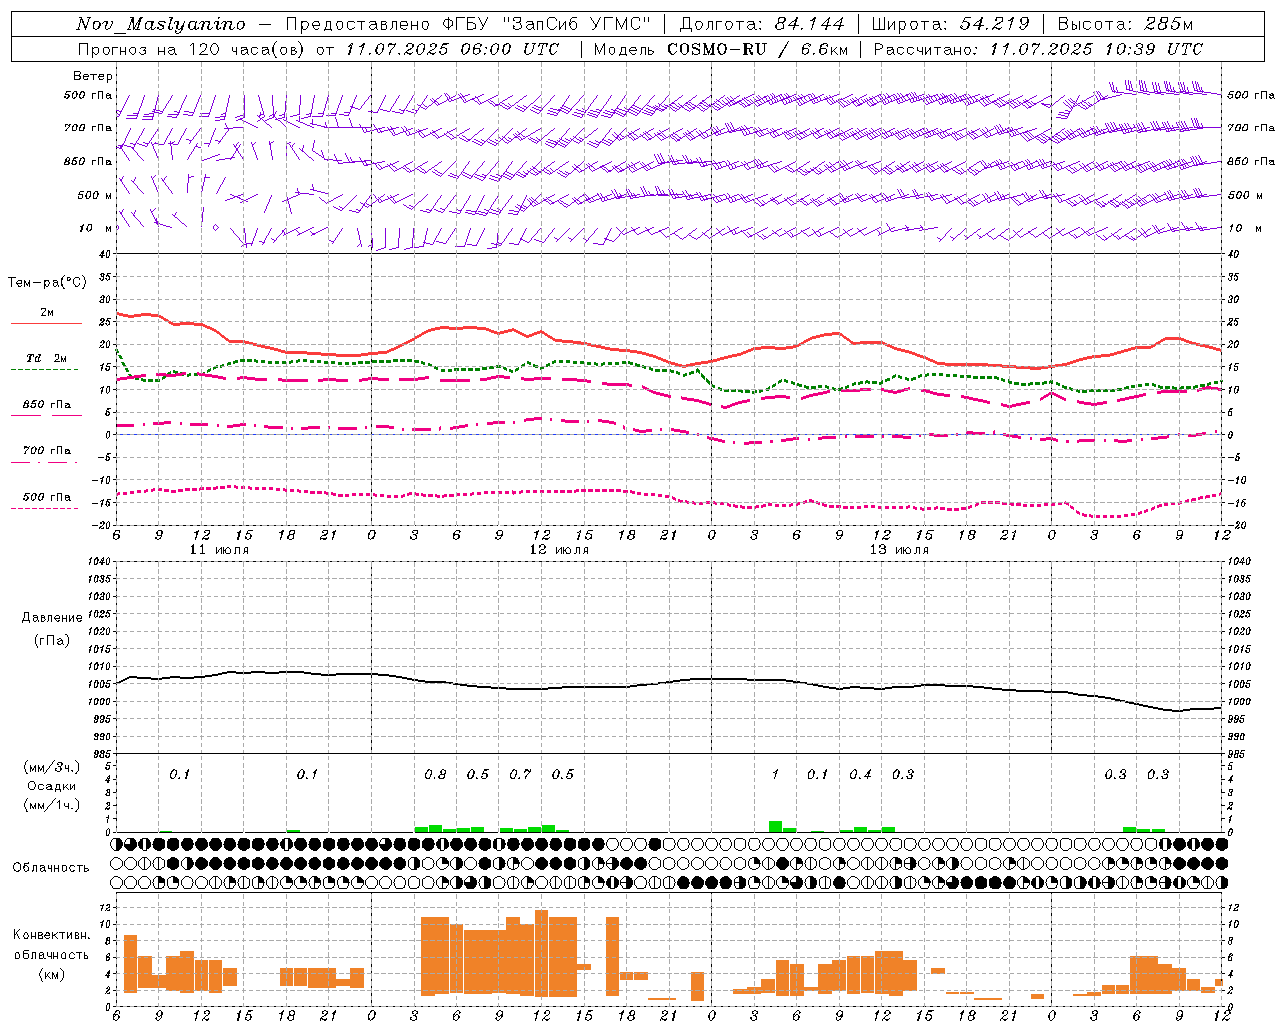Click the Долгота: 84.144 value
1280x1024 pixels.
762,24
